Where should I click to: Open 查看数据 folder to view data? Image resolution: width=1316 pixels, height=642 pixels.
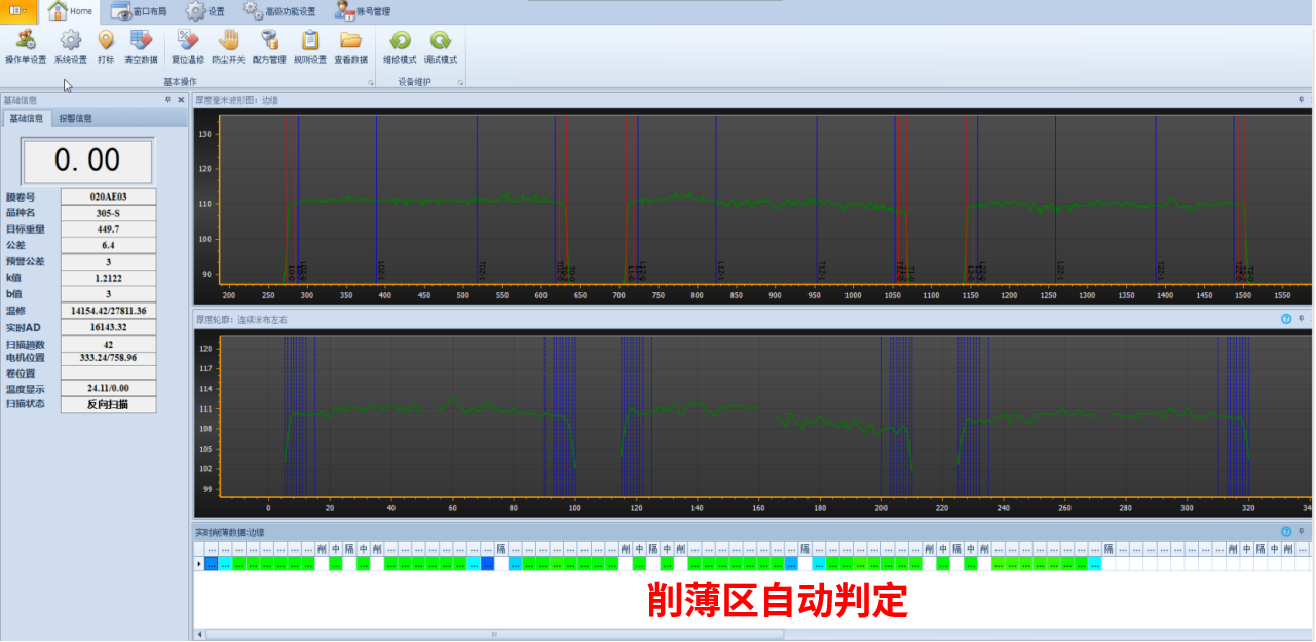(x=350, y=47)
